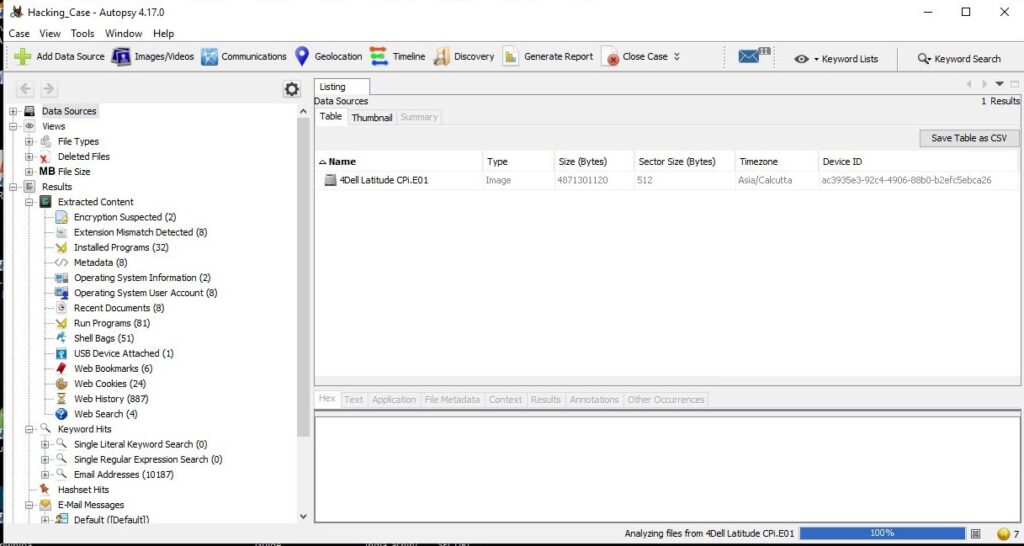The height and width of the screenshot is (546, 1024).
Task: Click the warning notification icon in status bar
Action: coord(1004,533)
